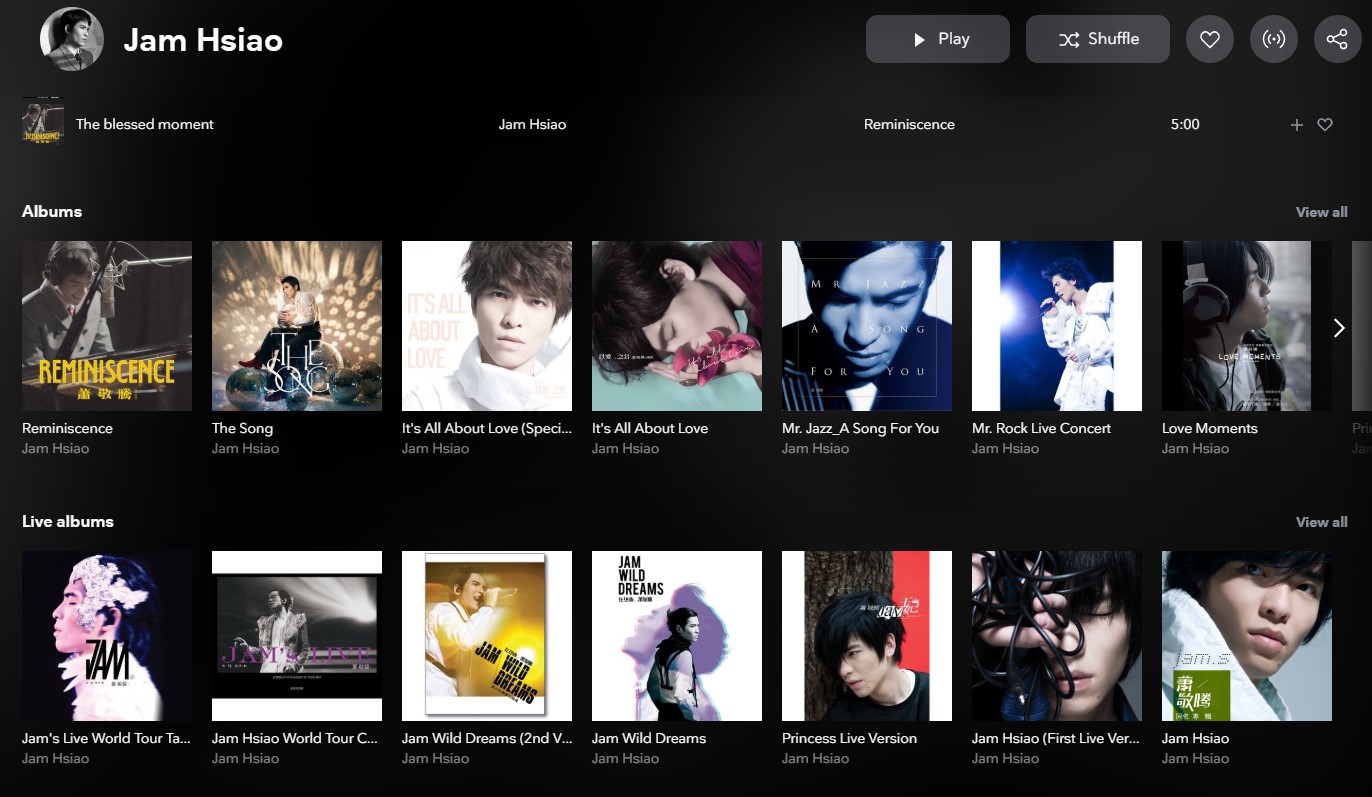This screenshot has width=1372, height=797.
Task: Open It's All About Love teal cover
Action: tap(677, 326)
